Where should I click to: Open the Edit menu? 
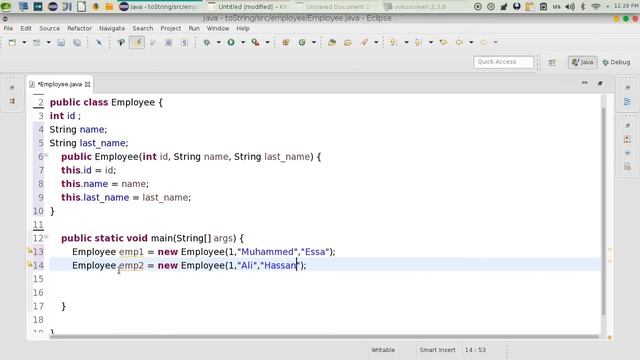coord(26,29)
